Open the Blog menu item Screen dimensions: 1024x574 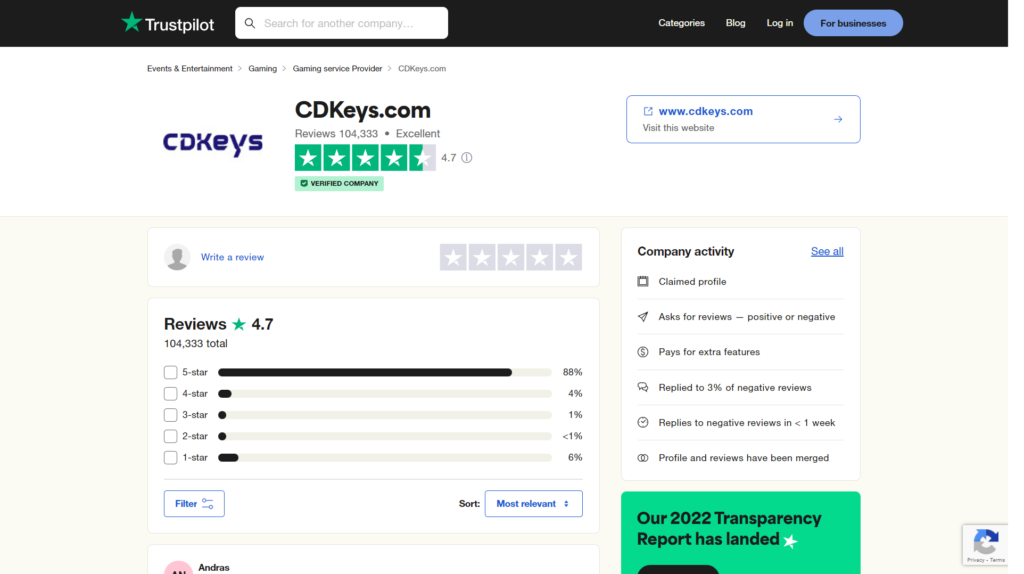(x=735, y=23)
